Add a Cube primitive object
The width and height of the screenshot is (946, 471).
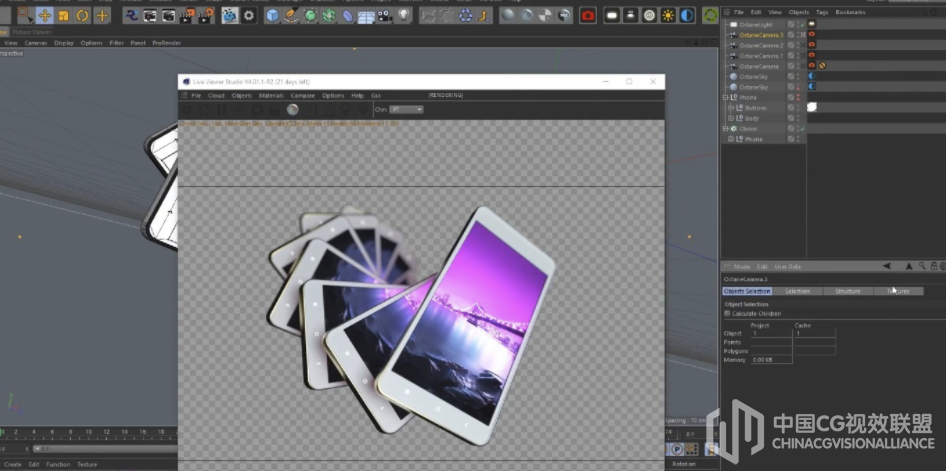[273, 16]
